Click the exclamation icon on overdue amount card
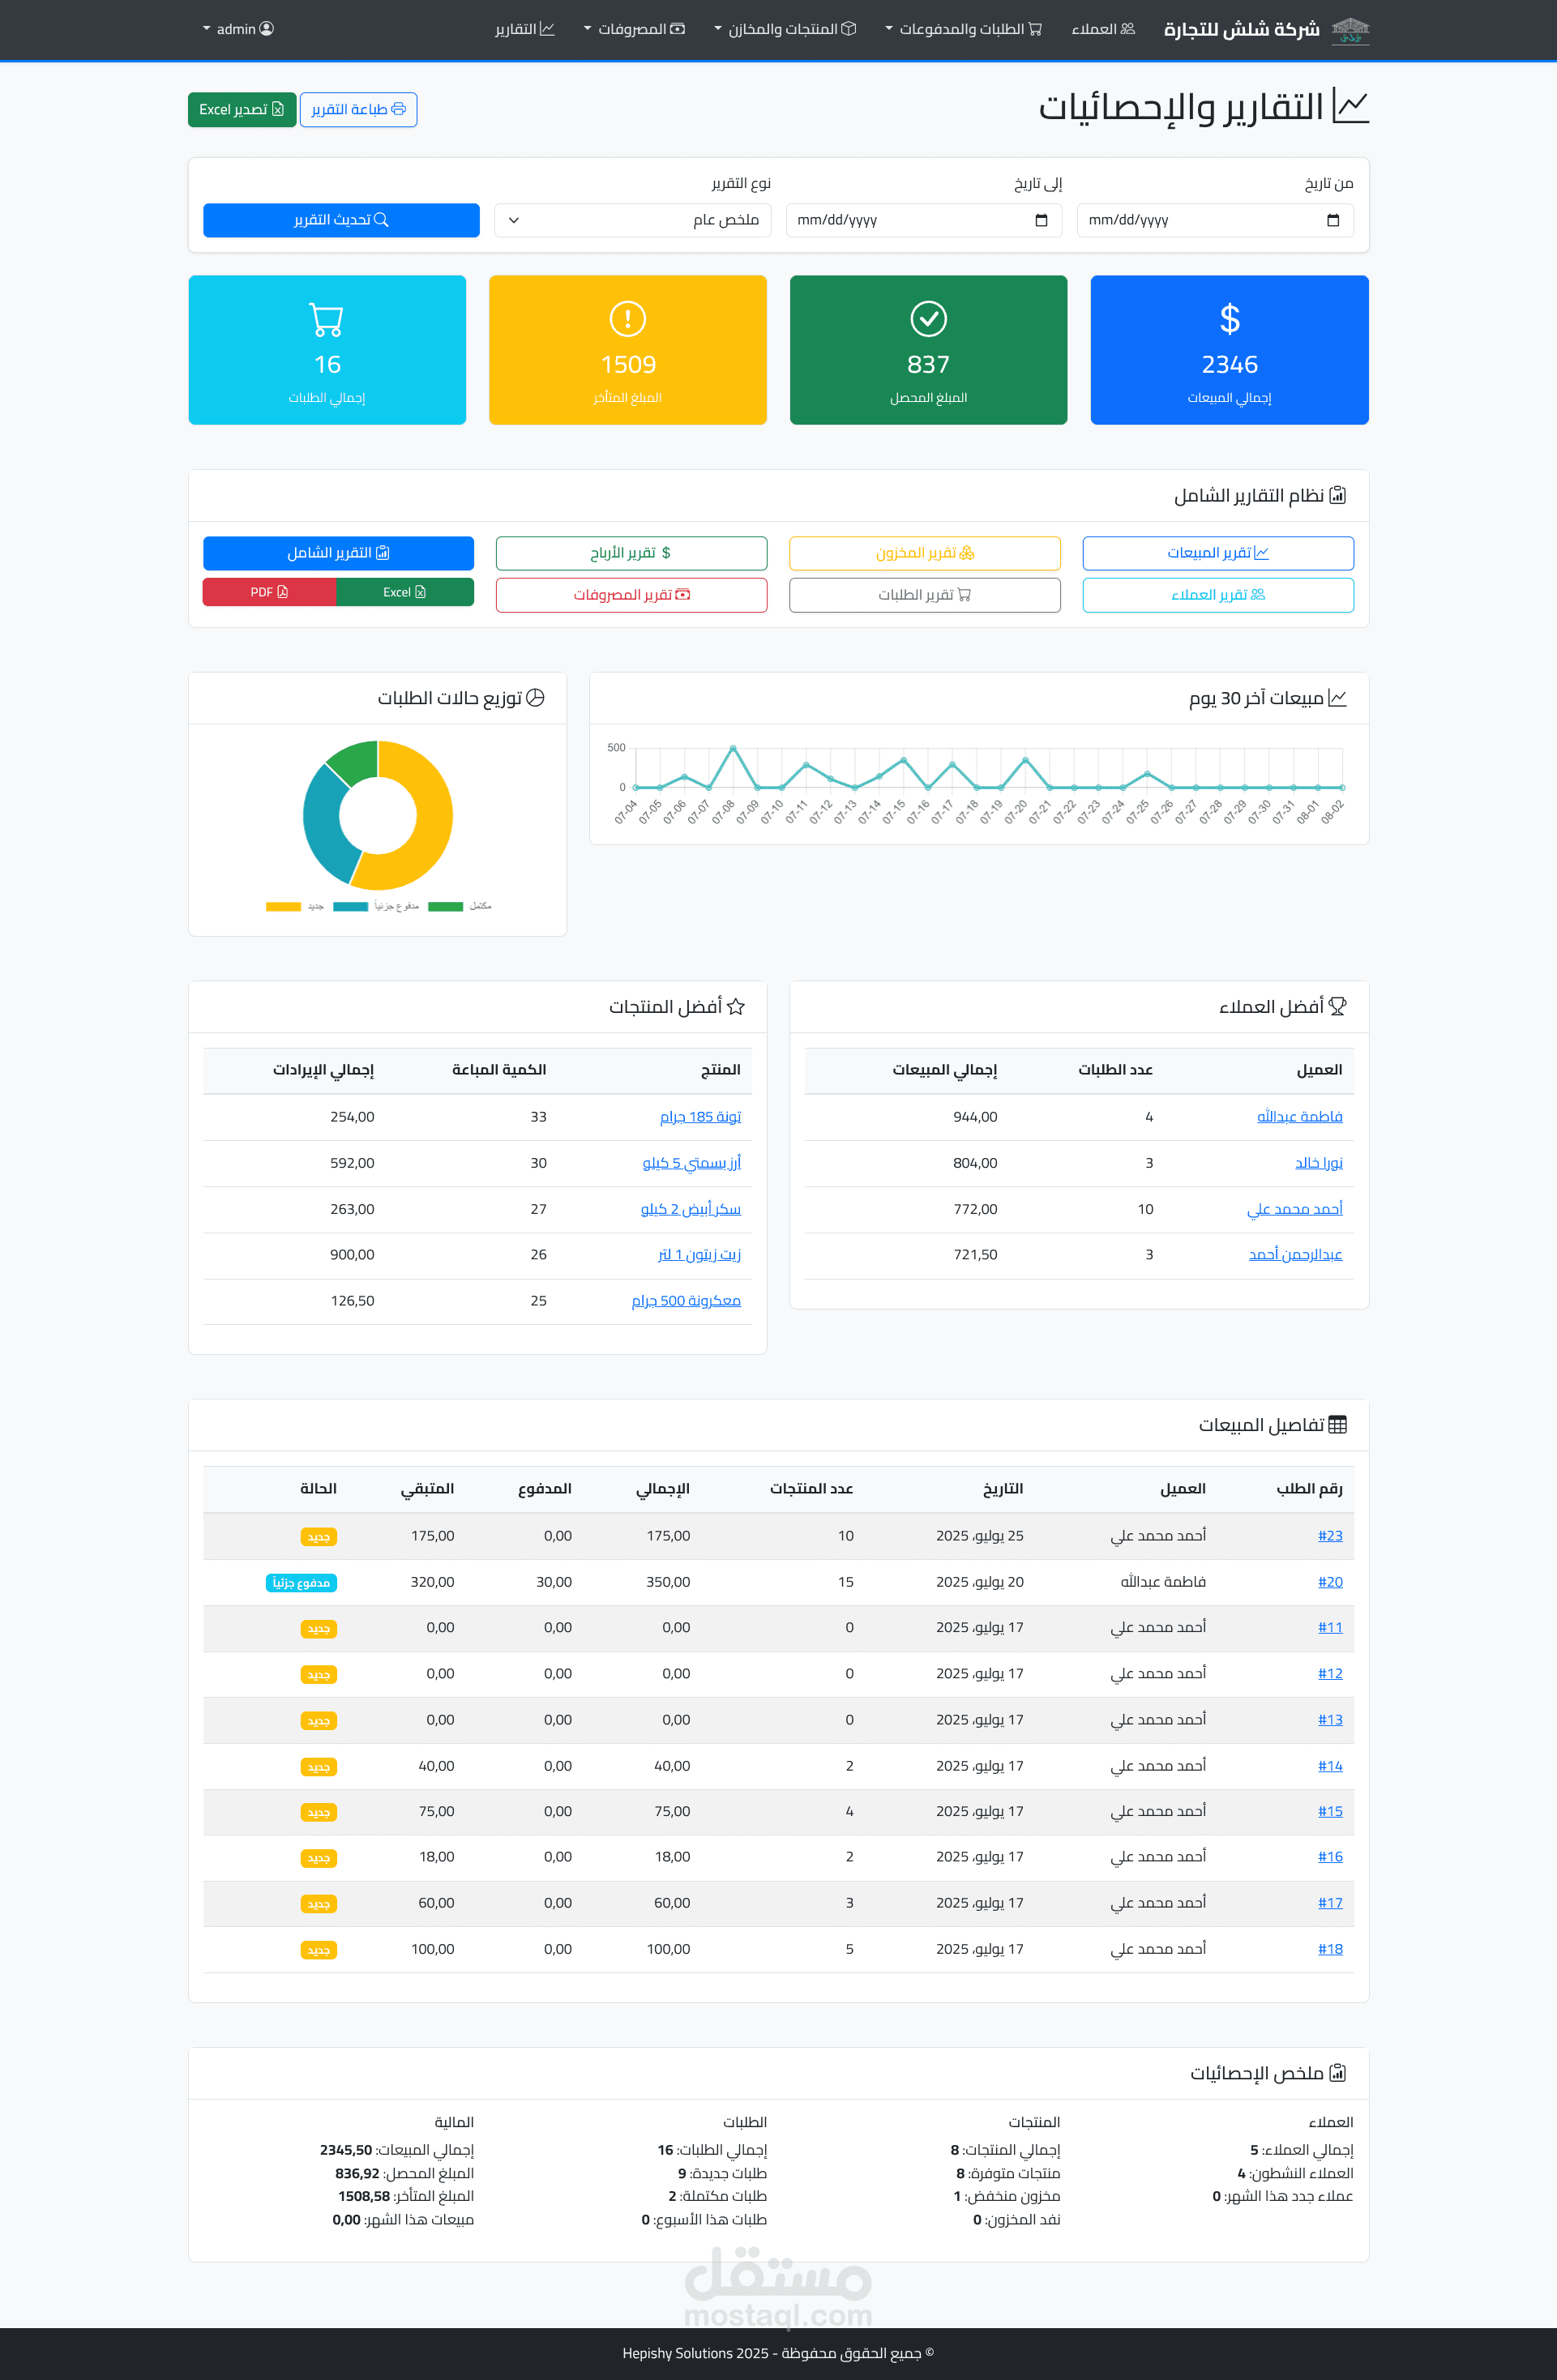This screenshot has width=1557, height=2380. click(627, 320)
